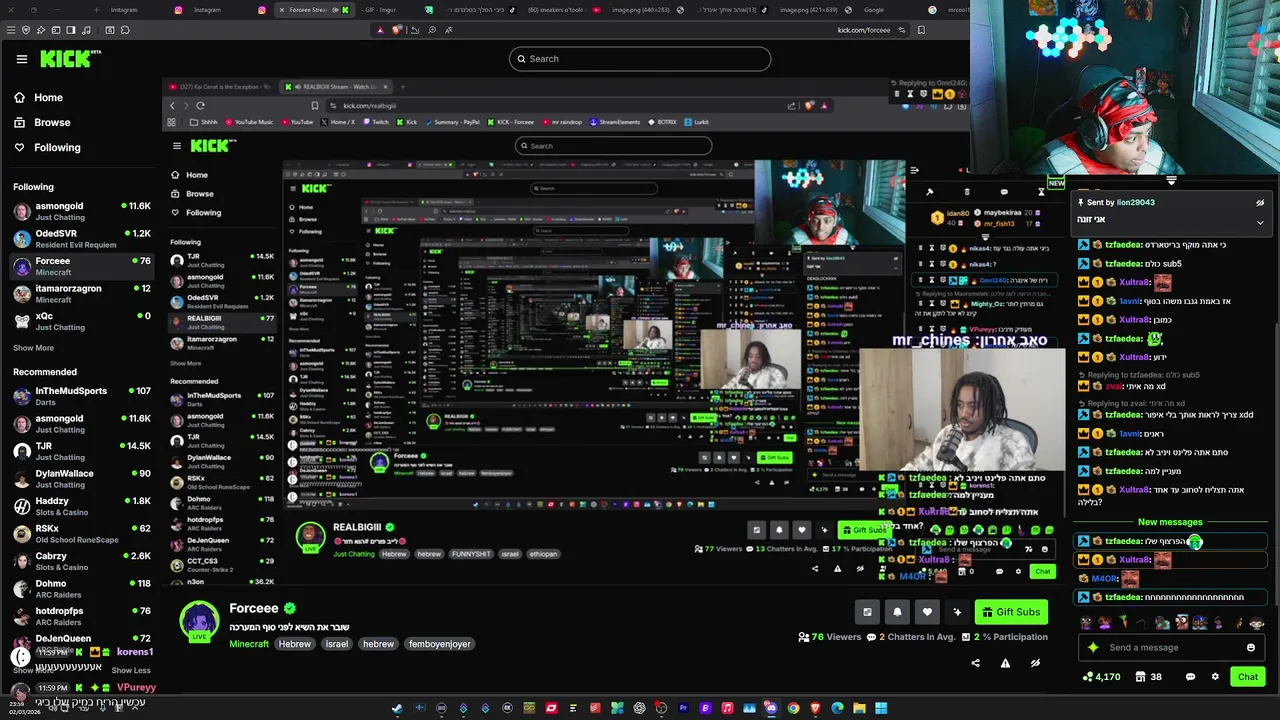The height and width of the screenshot is (720, 1280).
Task: Toggle the crossed-eye hide icon under stream stats
Action: 1035,662
